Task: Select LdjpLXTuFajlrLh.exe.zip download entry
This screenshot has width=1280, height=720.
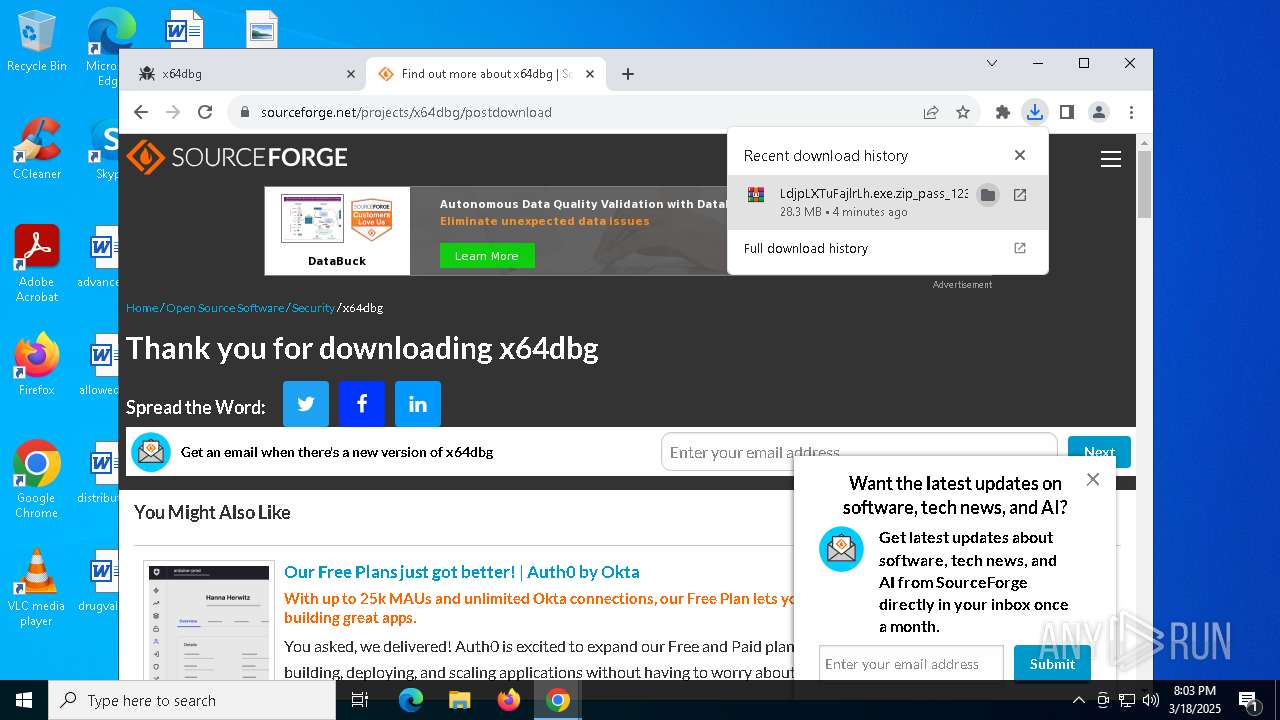Action: coord(887,202)
